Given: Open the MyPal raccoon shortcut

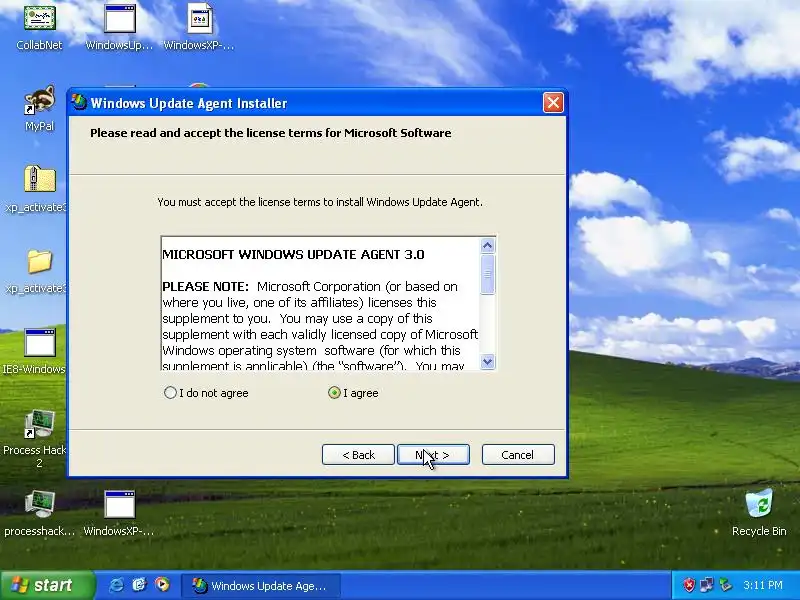Looking at the screenshot, I should click(x=39, y=108).
